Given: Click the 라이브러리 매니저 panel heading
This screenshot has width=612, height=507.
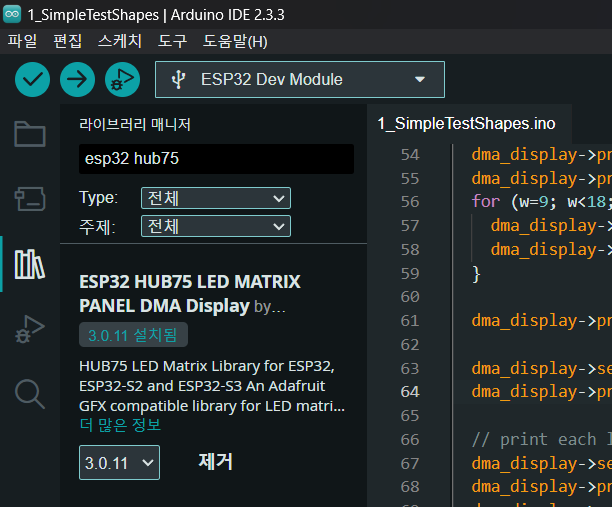Looking at the screenshot, I should point(135,125).
